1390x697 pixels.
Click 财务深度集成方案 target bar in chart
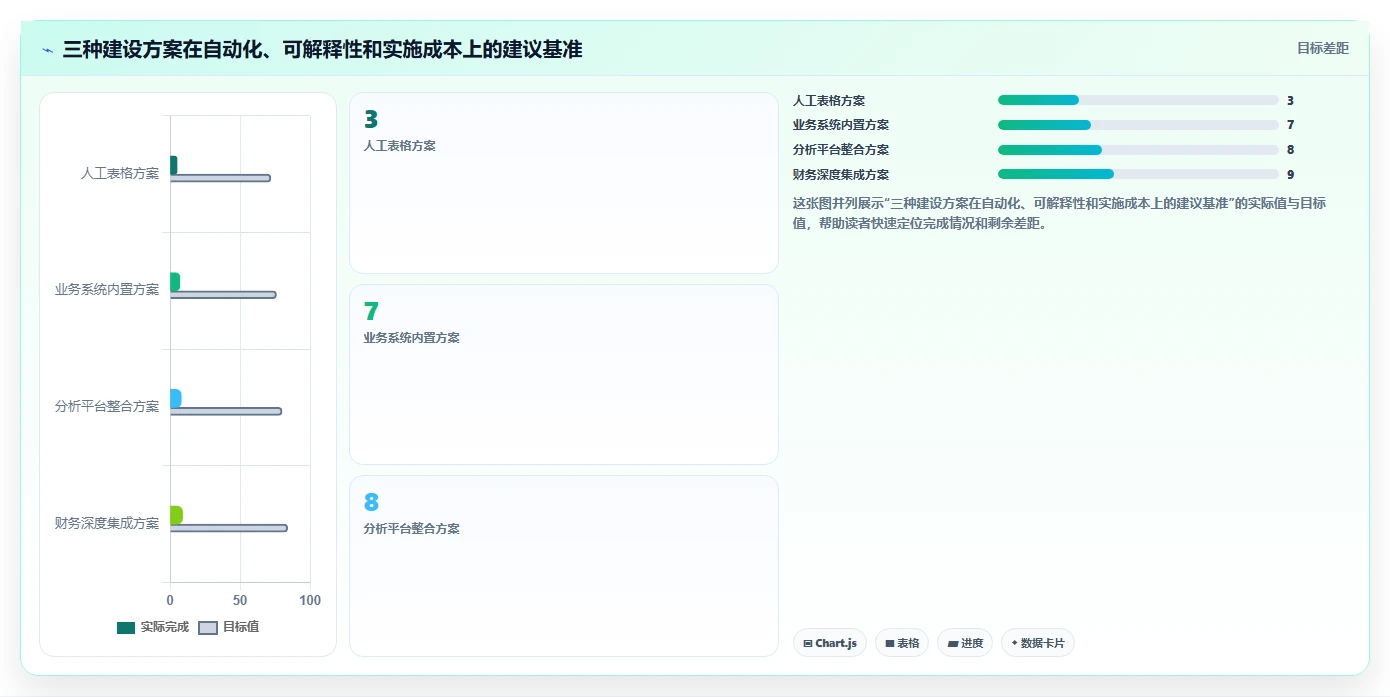(229, 528)
